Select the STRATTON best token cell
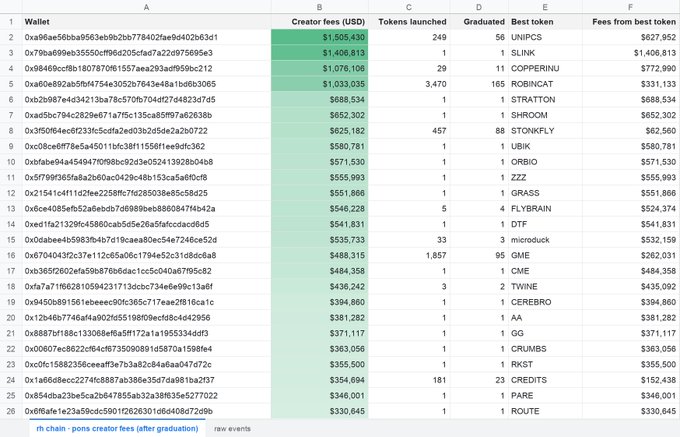Image resolution: width=680 pixels, height=437 pixels. click(545, 100)
